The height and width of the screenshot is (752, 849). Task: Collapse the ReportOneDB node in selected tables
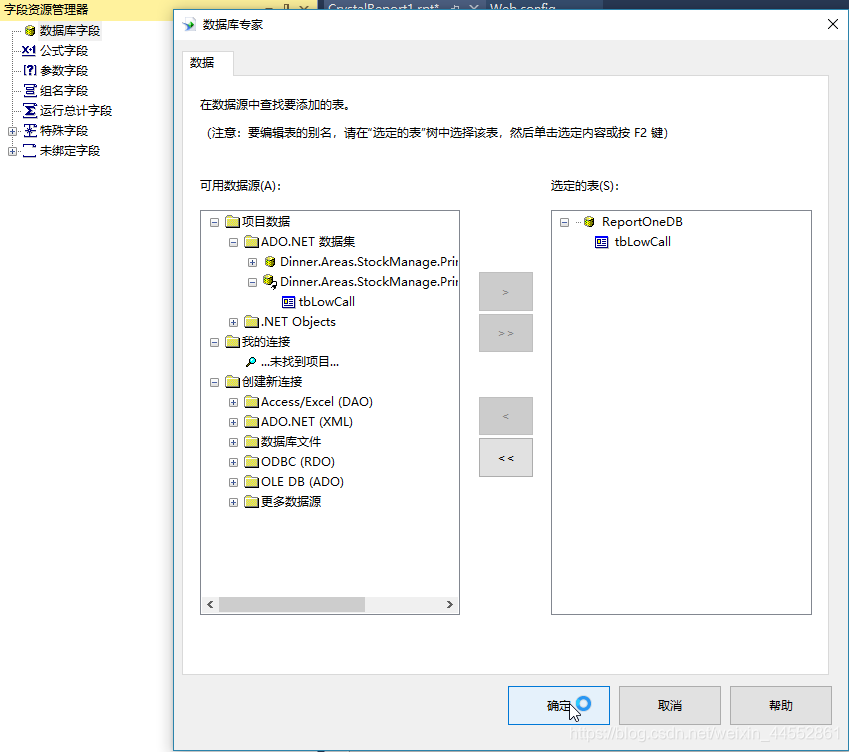pyautogui.click(x=564, y=222)
